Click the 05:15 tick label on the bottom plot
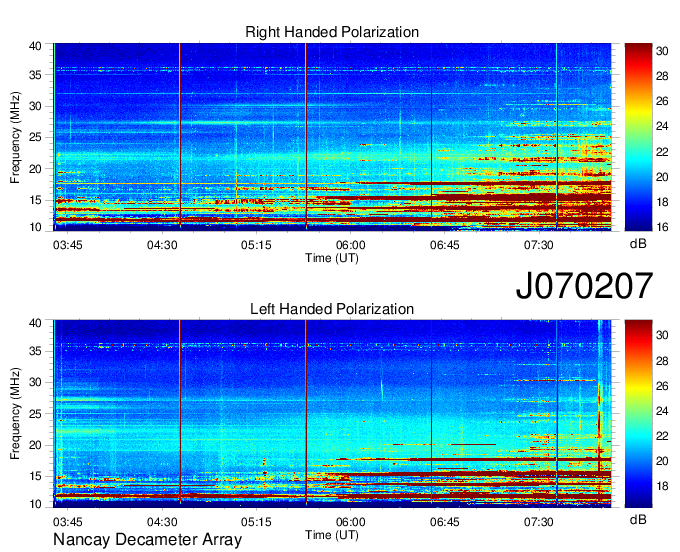This screenshot has height=552, width=680. click(256, 522)
